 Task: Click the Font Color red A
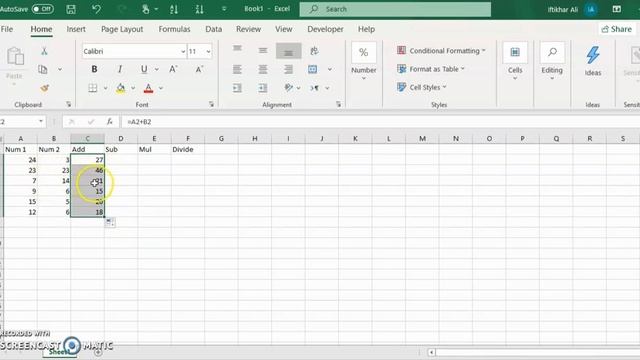(x=149, y=88)
